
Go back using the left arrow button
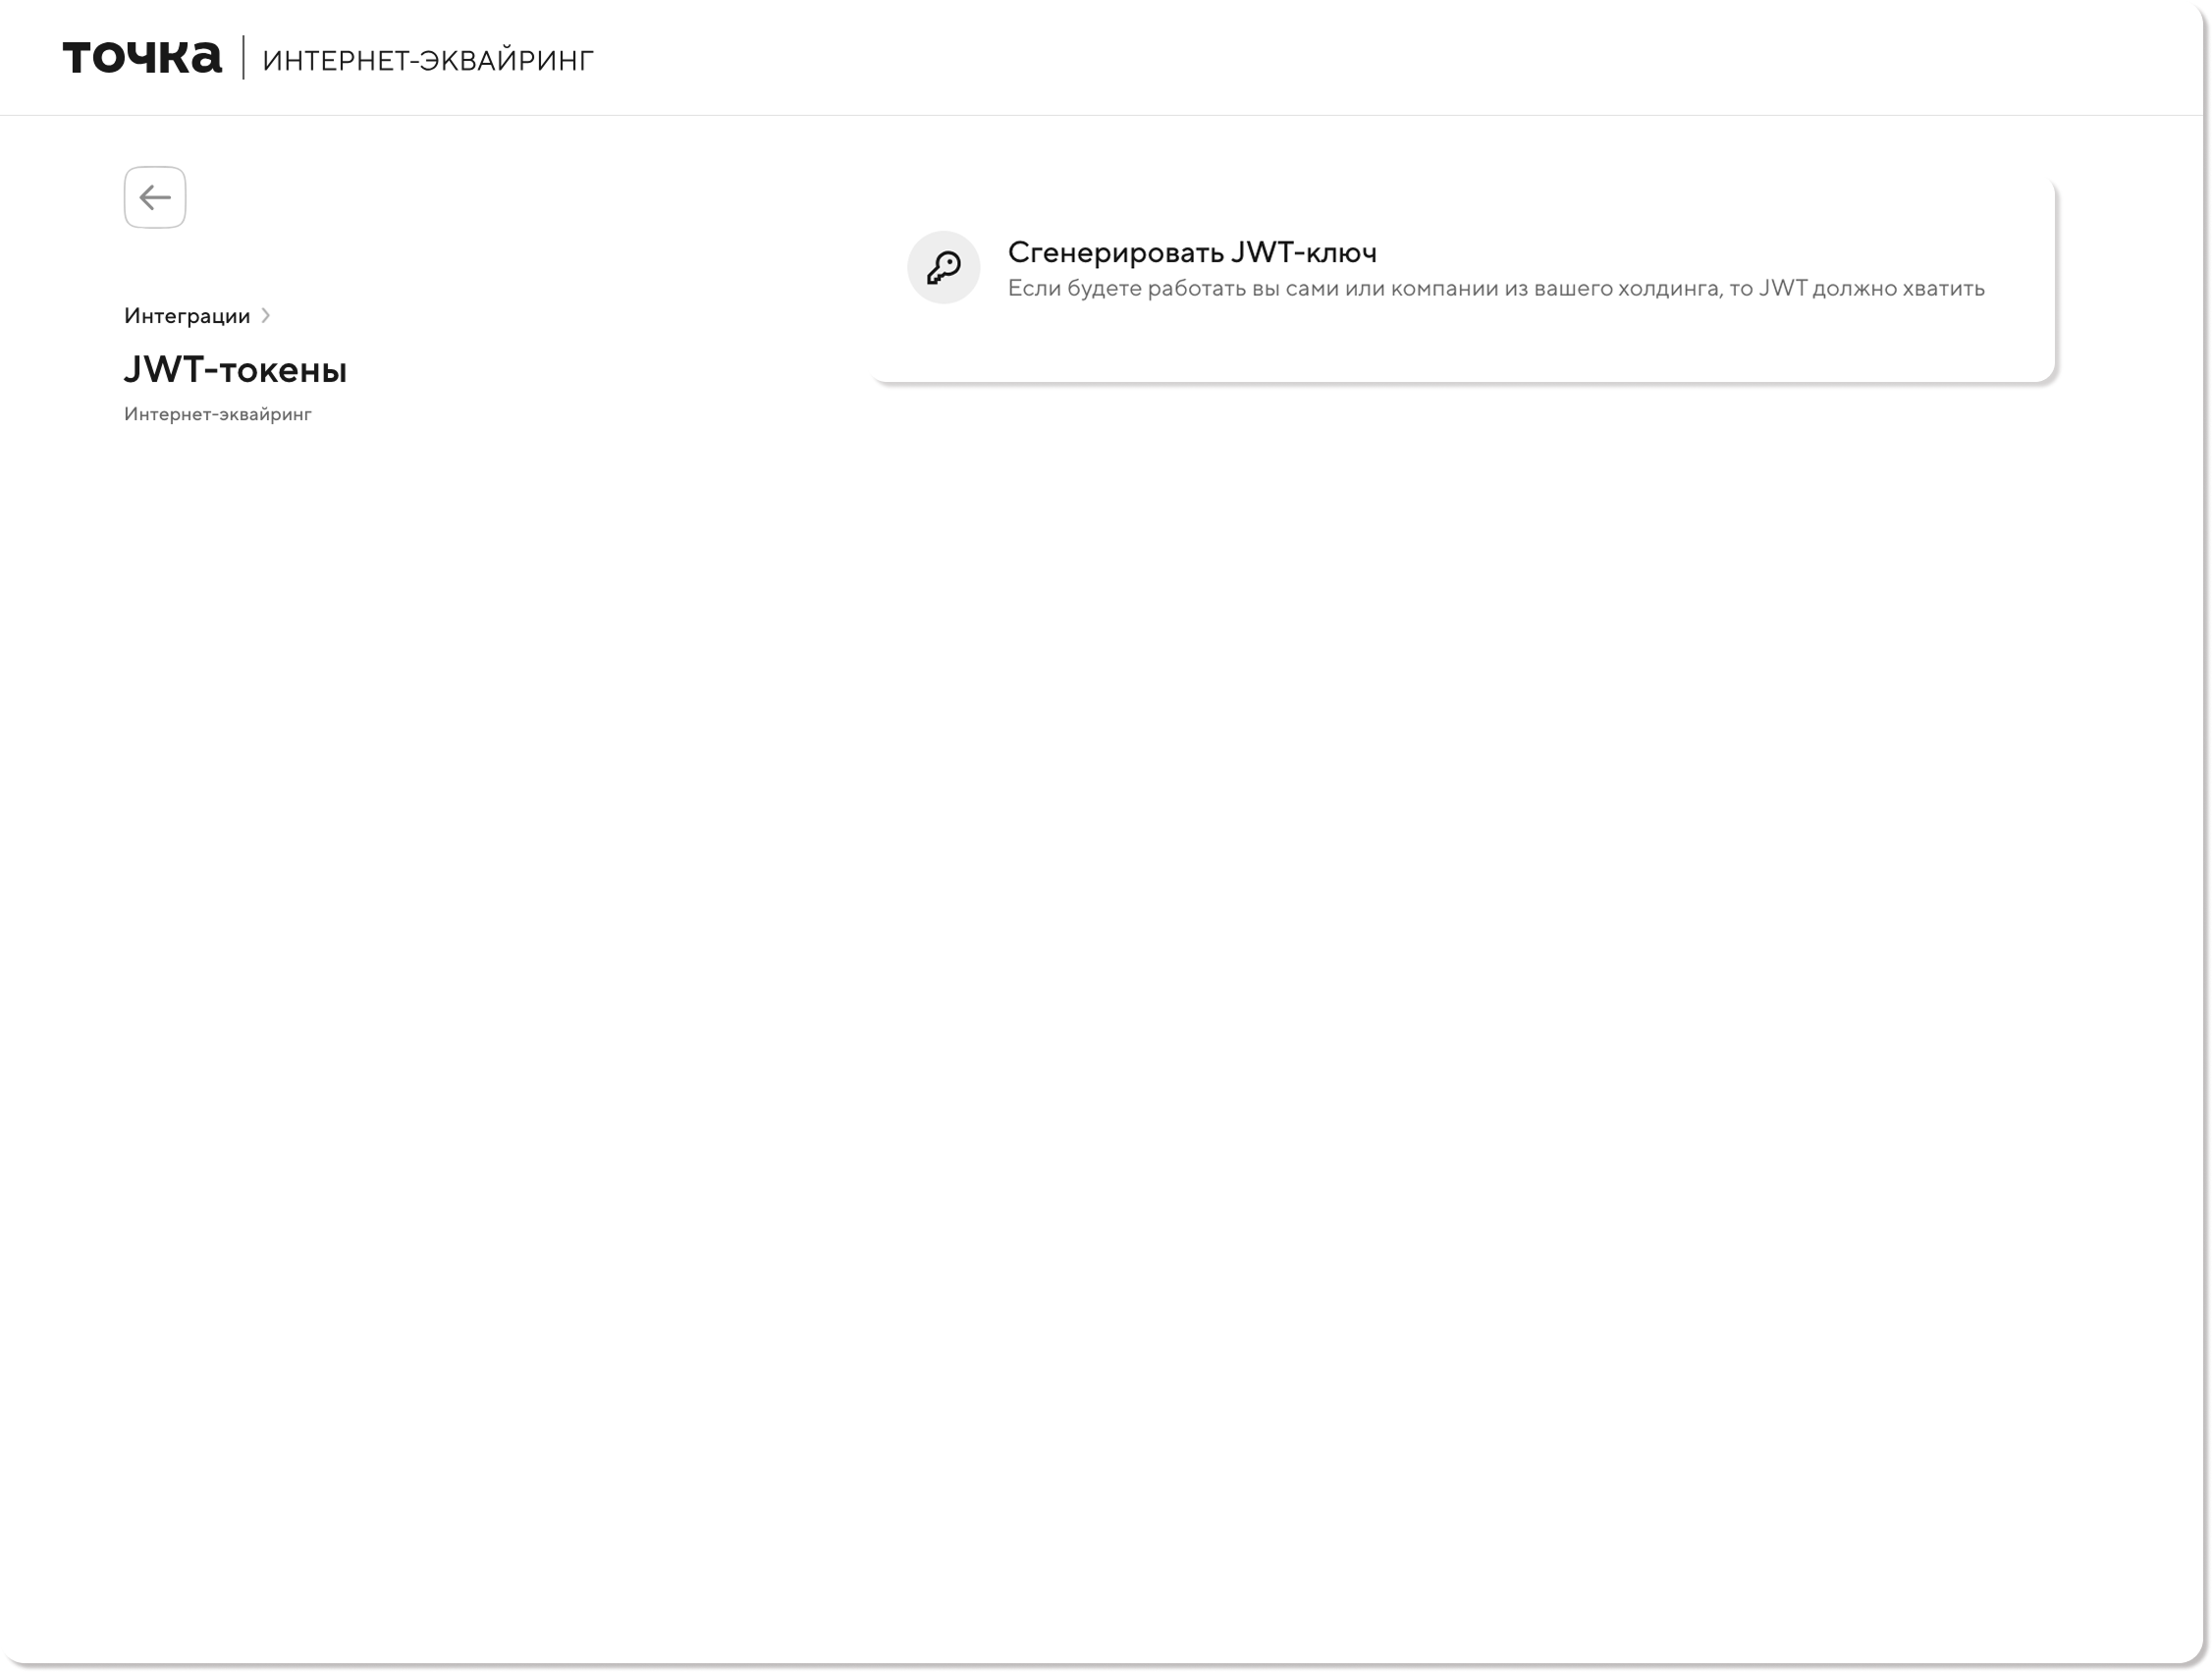(x=155, y=197)
